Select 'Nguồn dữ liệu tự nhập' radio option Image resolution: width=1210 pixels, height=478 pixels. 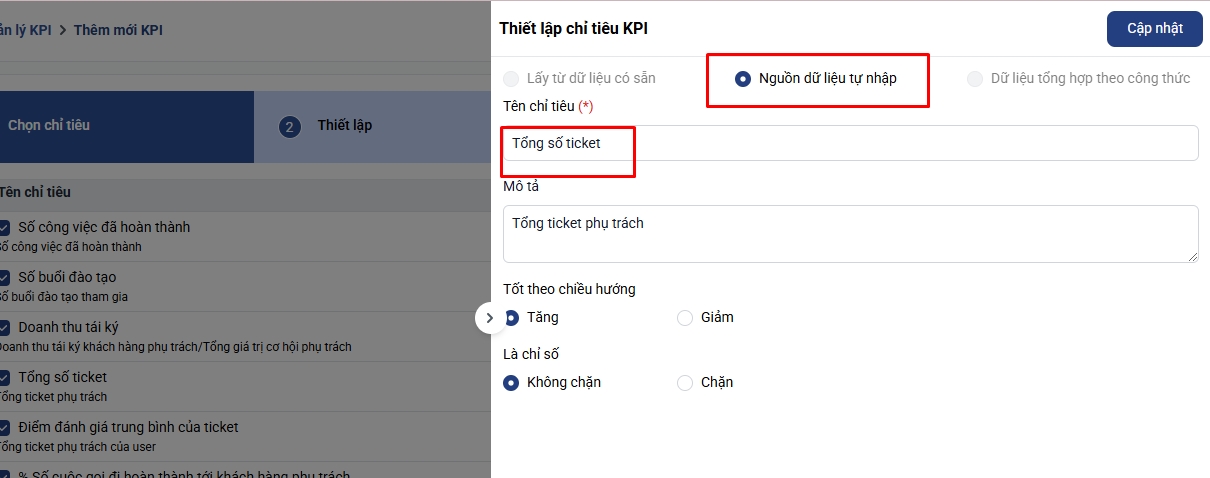click(743, 78)
